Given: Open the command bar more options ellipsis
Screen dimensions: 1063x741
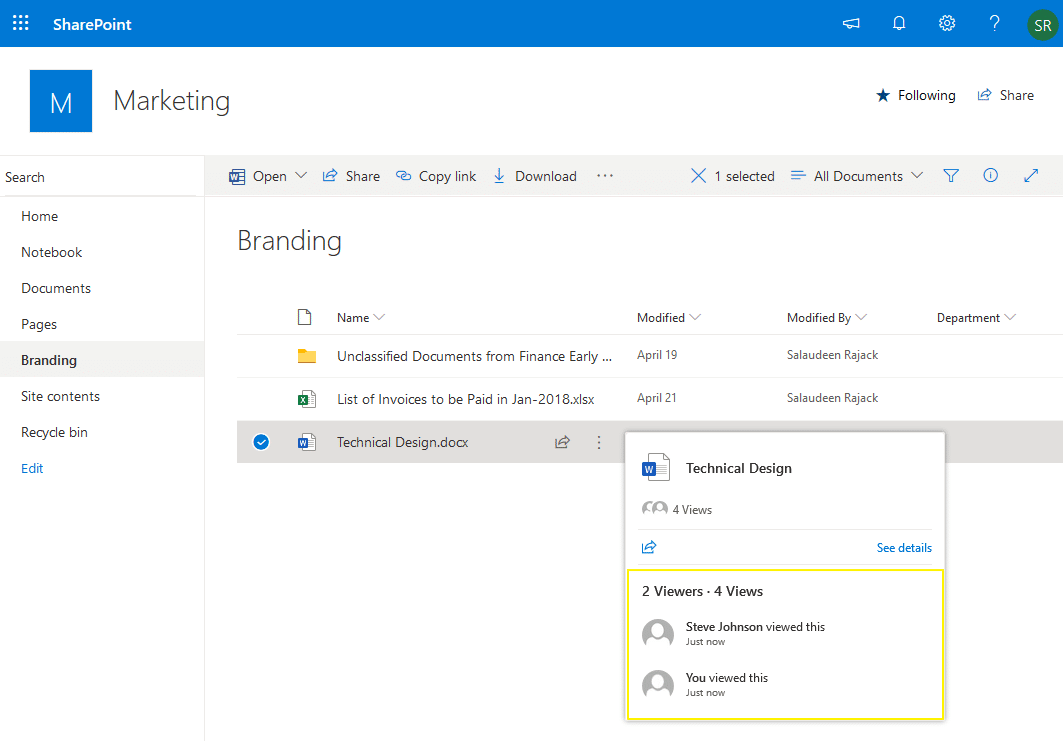Looking at the screenshot, I should 605,176.
